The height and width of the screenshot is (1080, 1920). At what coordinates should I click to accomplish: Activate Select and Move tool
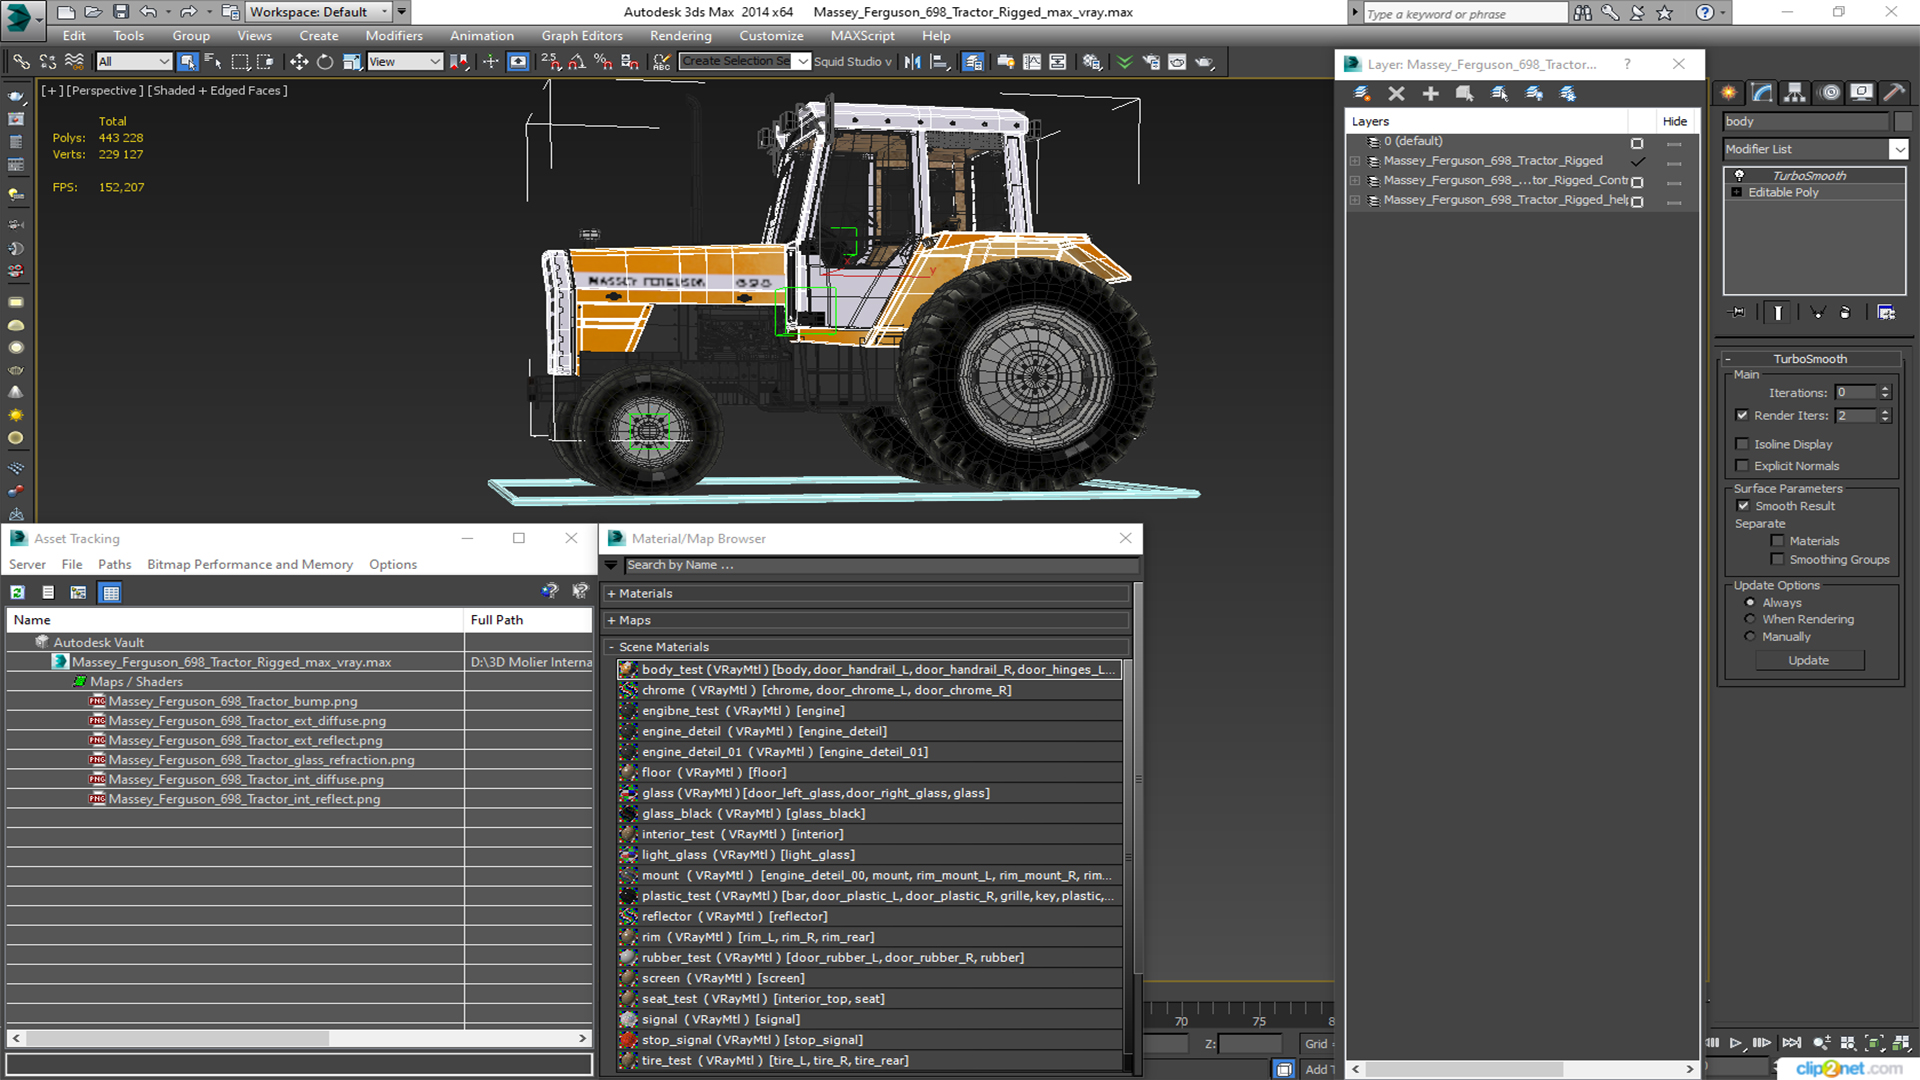tap(298, 62)
